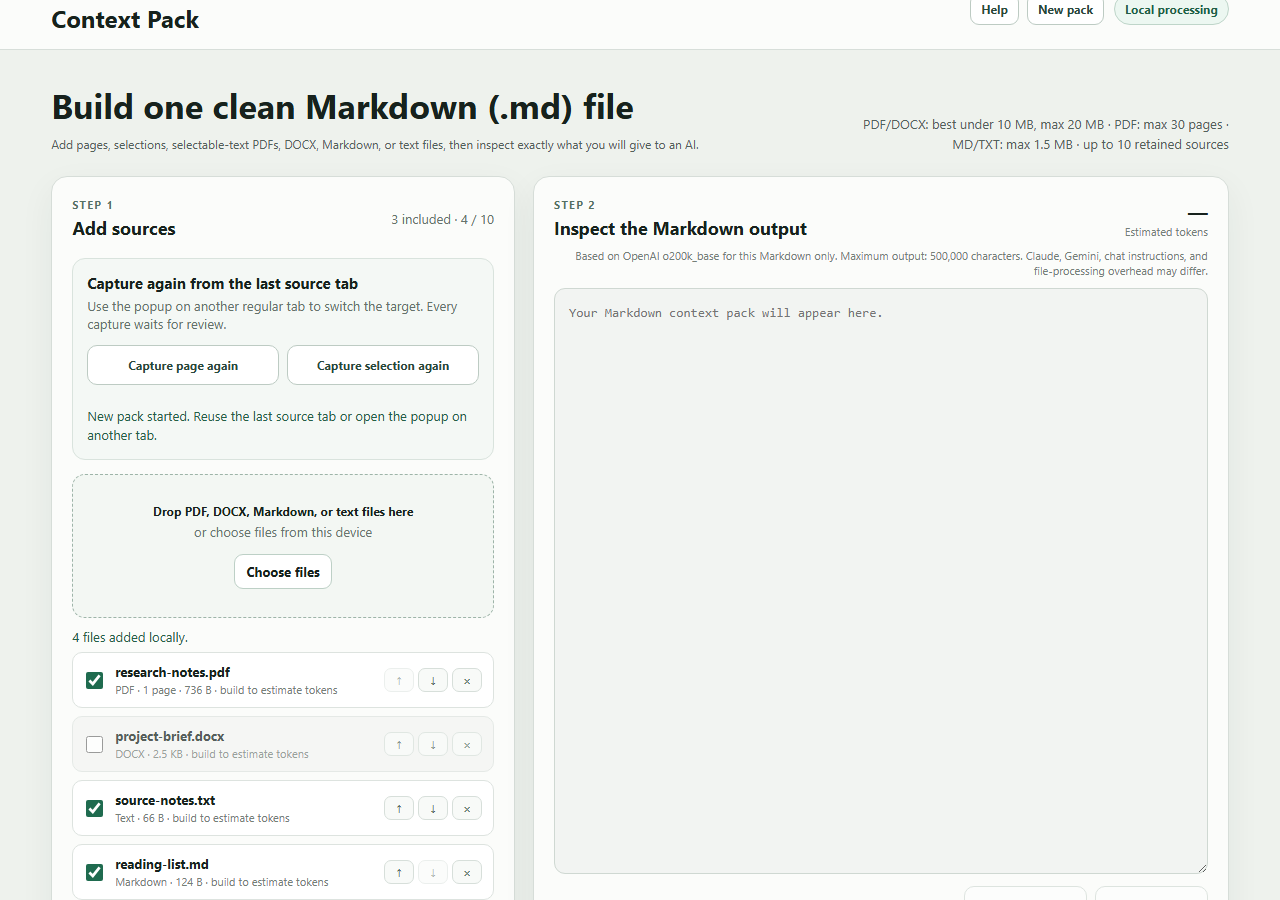Toggle the reading-list.md checkbox
The height and width of the screenshot is (900, 1280).
point(95,872)
